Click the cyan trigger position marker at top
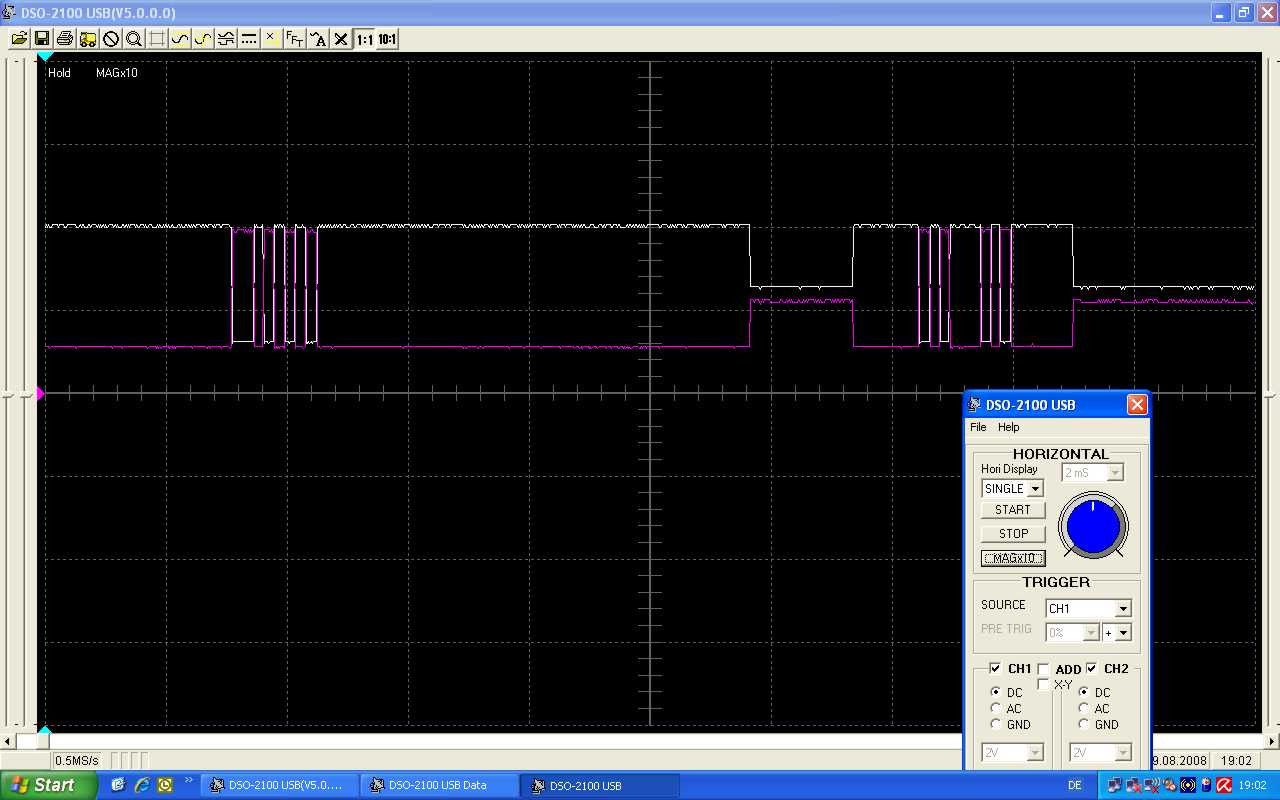 point(44,57)
